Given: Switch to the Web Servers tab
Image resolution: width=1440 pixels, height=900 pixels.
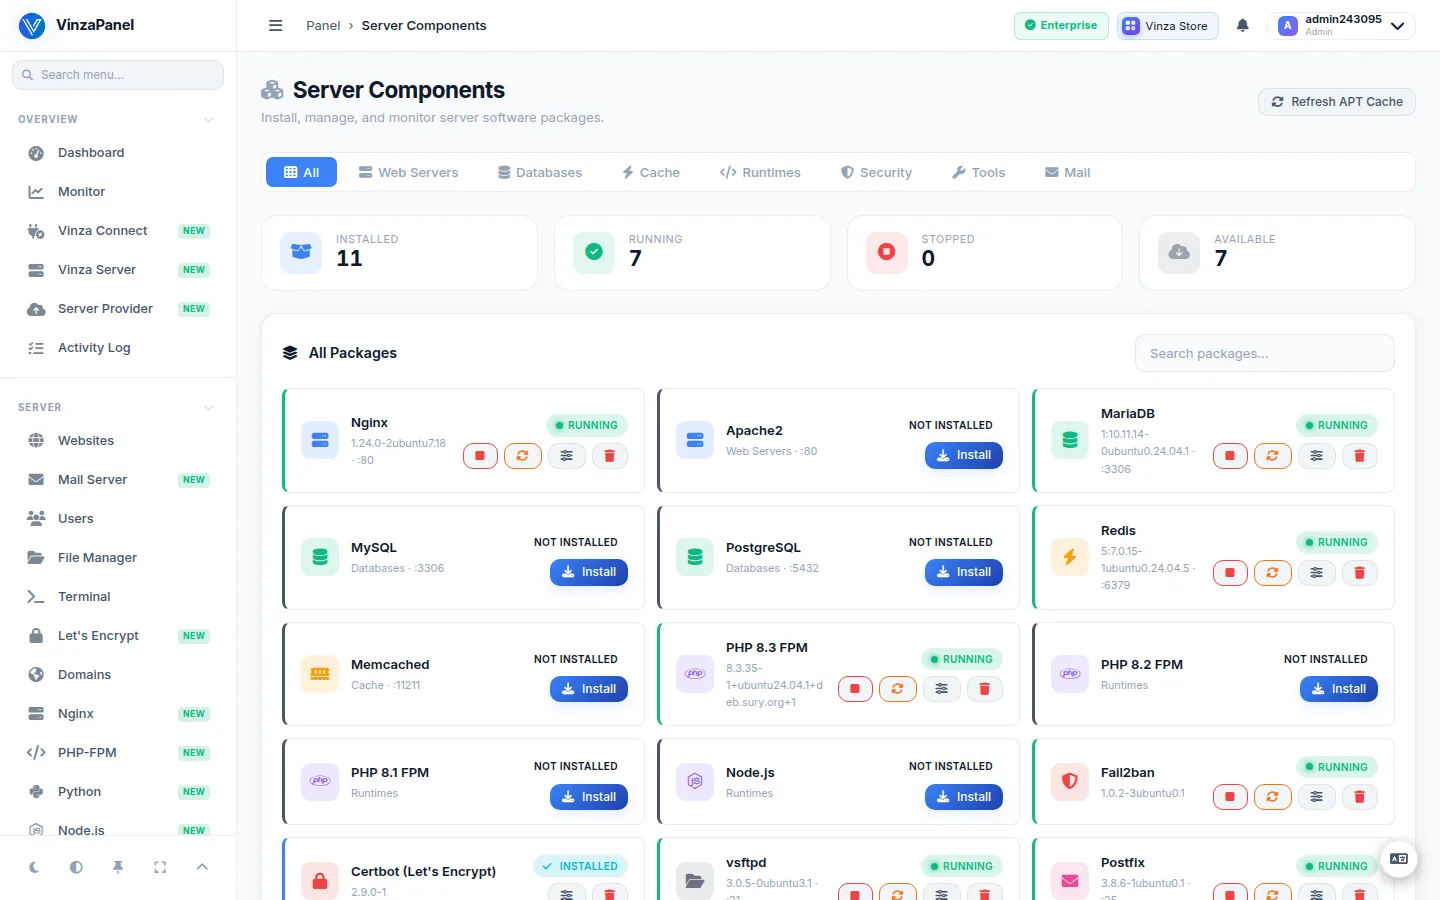Looking at the screenshot, I should pos(408,172).
